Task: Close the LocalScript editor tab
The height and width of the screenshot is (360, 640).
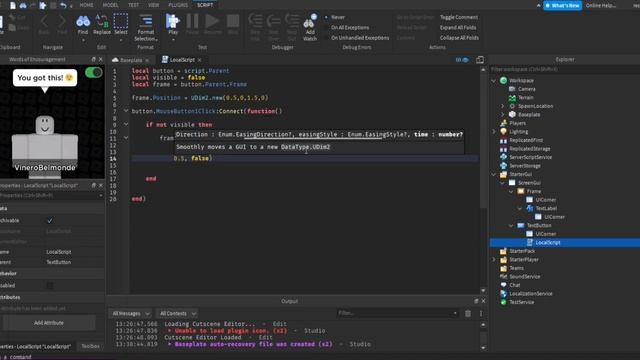Action: pyautogui.click(x=200, y=60)
